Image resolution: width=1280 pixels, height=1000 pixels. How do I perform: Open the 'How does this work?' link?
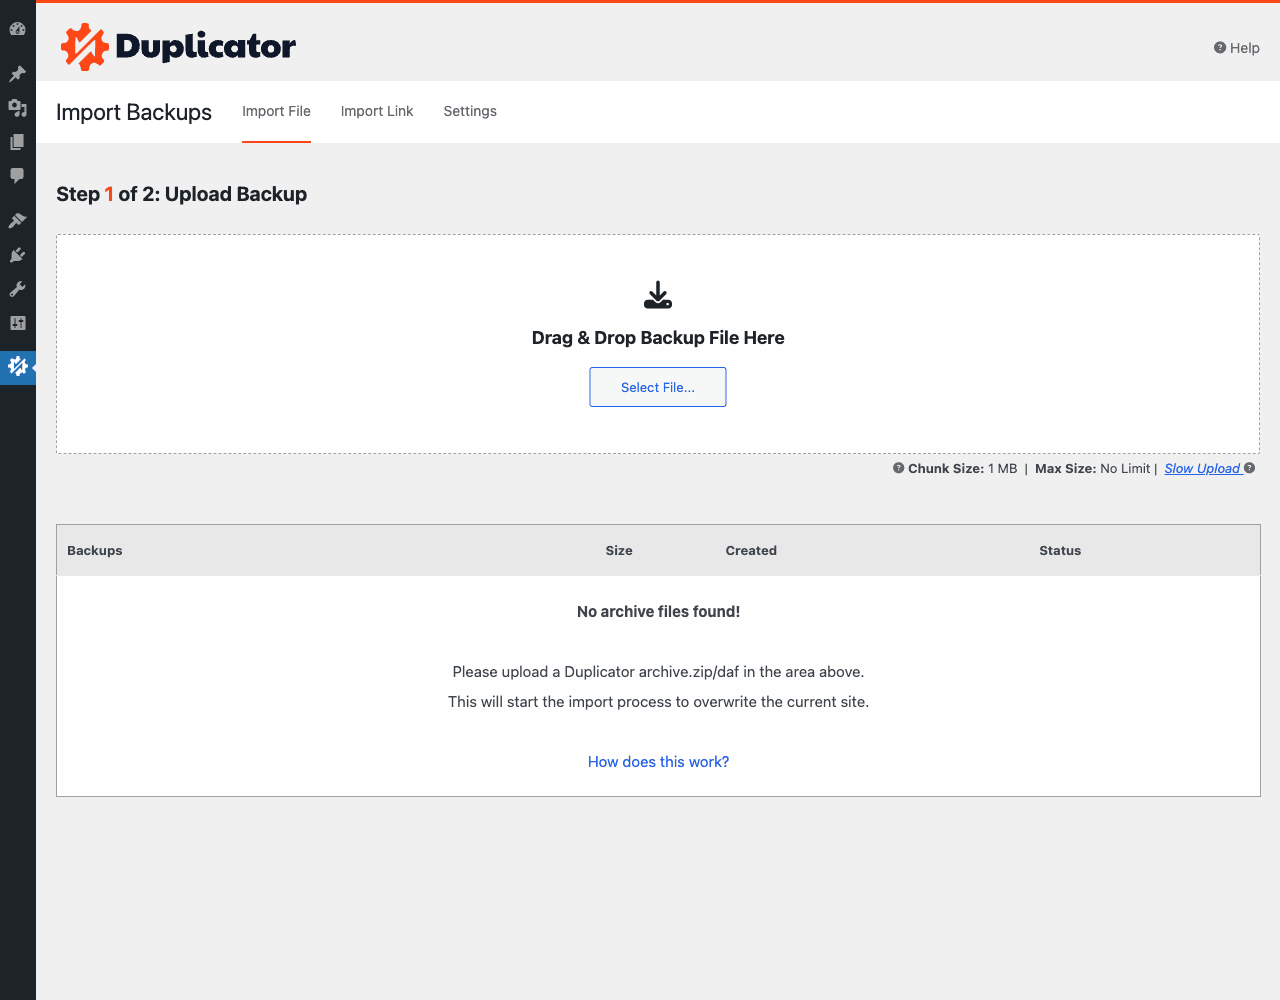[x=658, y=762]
